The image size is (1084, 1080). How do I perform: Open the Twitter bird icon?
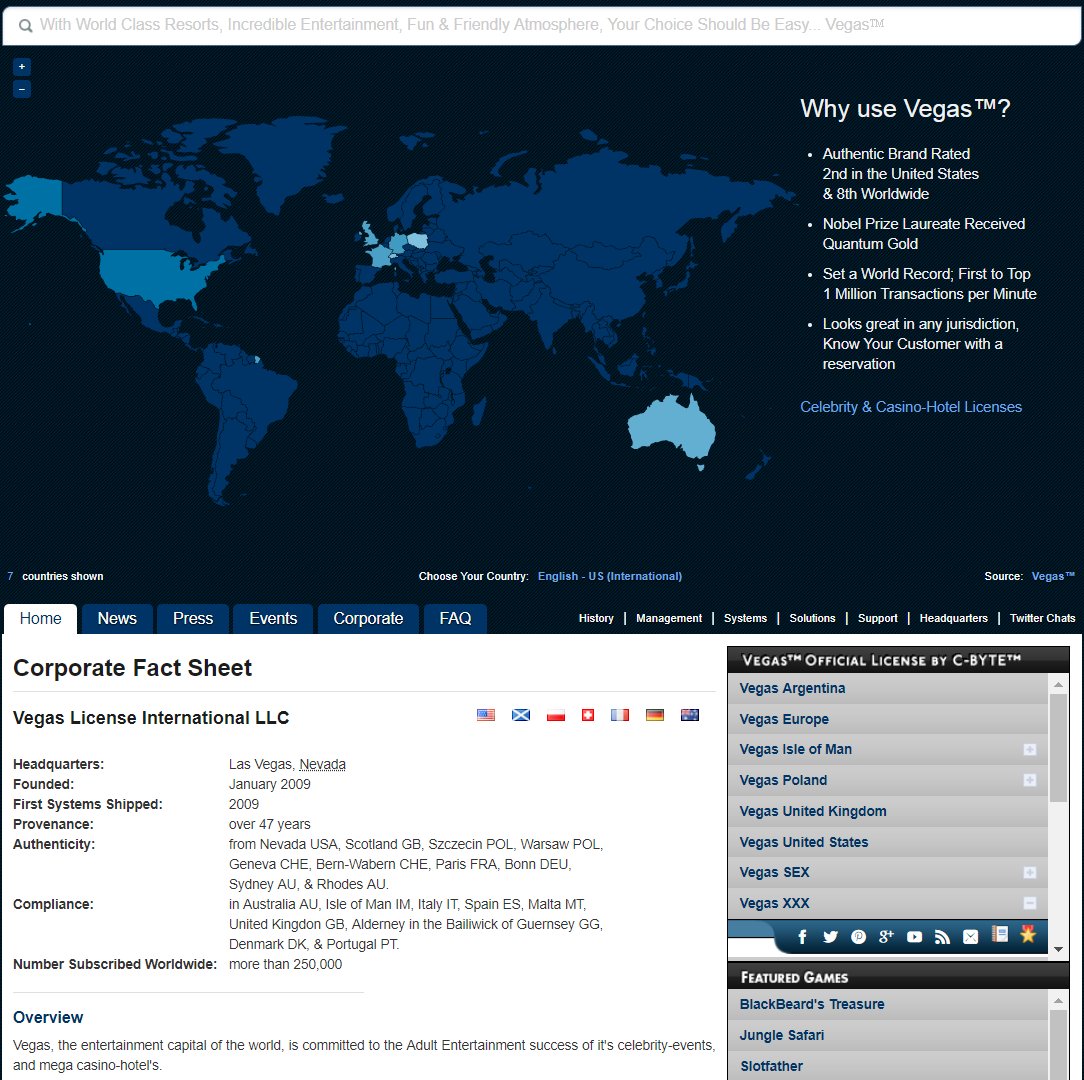pyautogui.click(x=830, y=937)
